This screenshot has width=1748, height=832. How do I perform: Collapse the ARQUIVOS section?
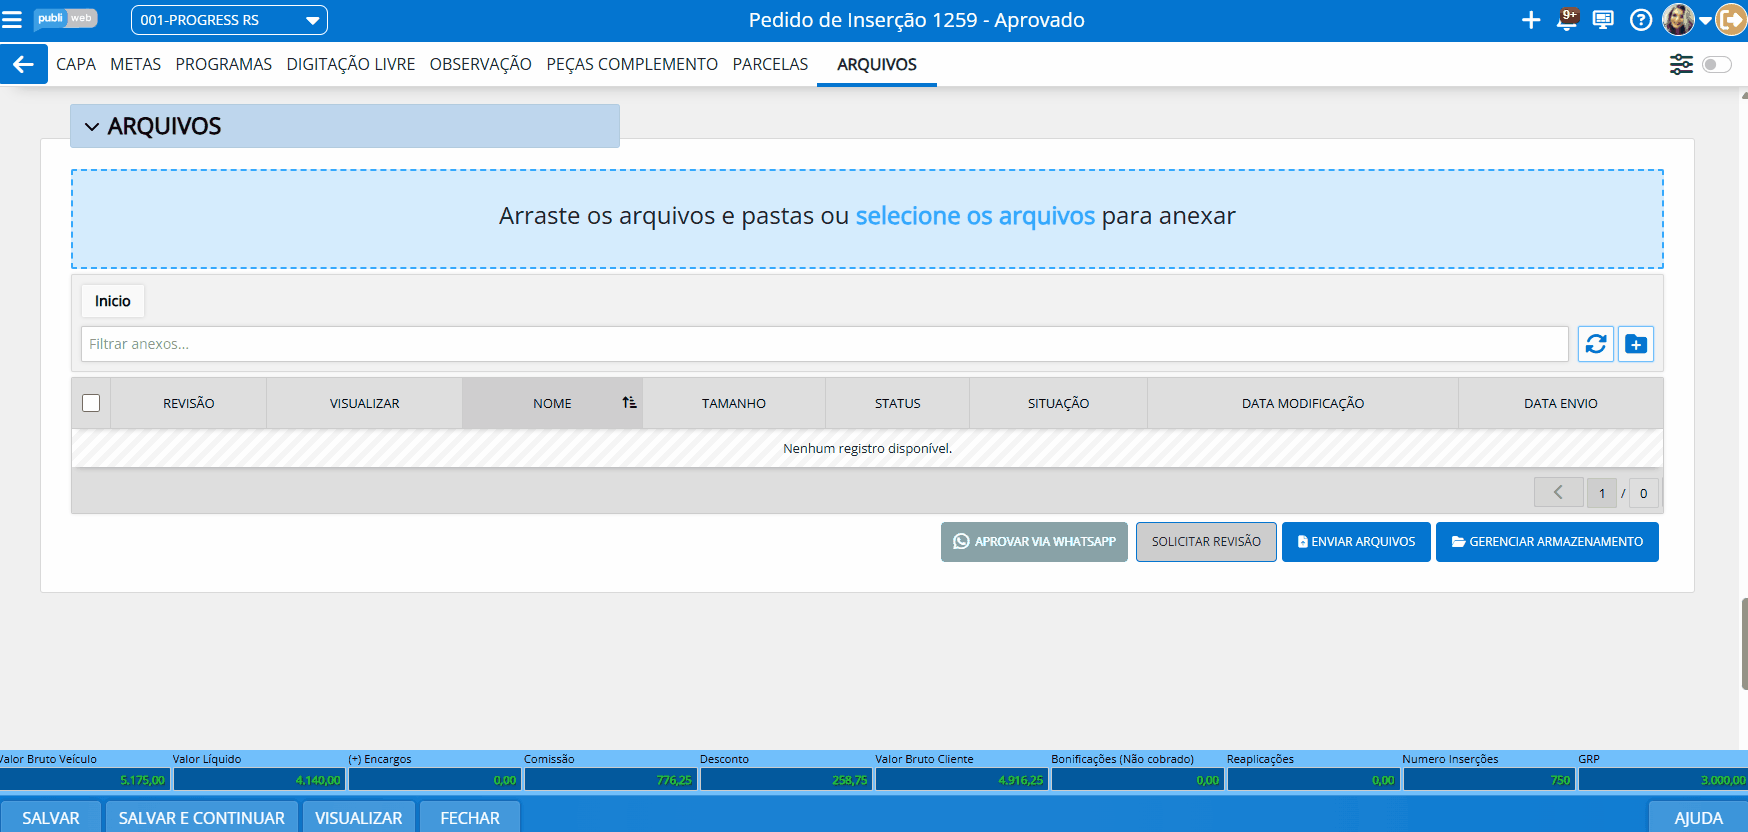92,127
